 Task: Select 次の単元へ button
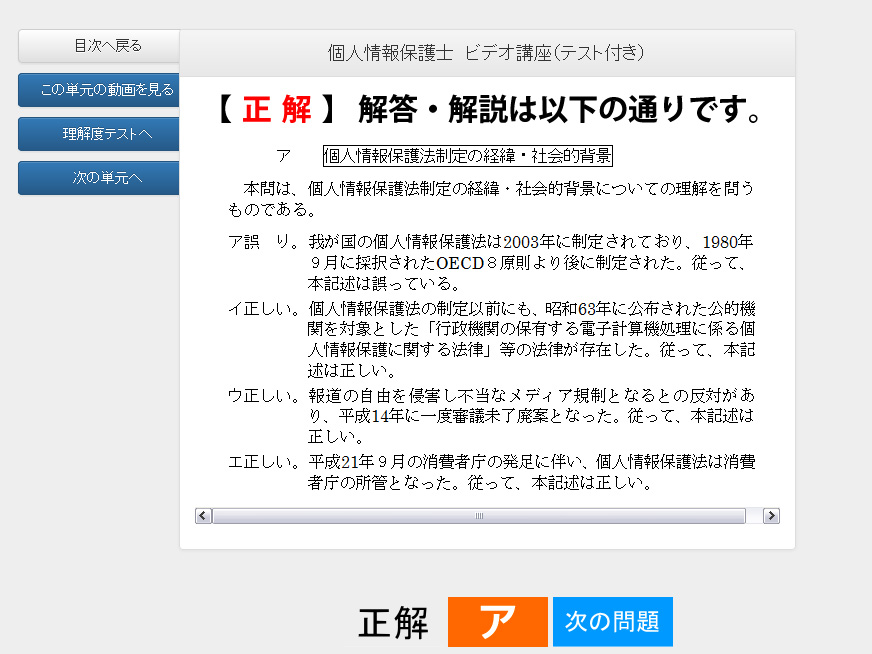pyautogui.click(x=99, y=178)
